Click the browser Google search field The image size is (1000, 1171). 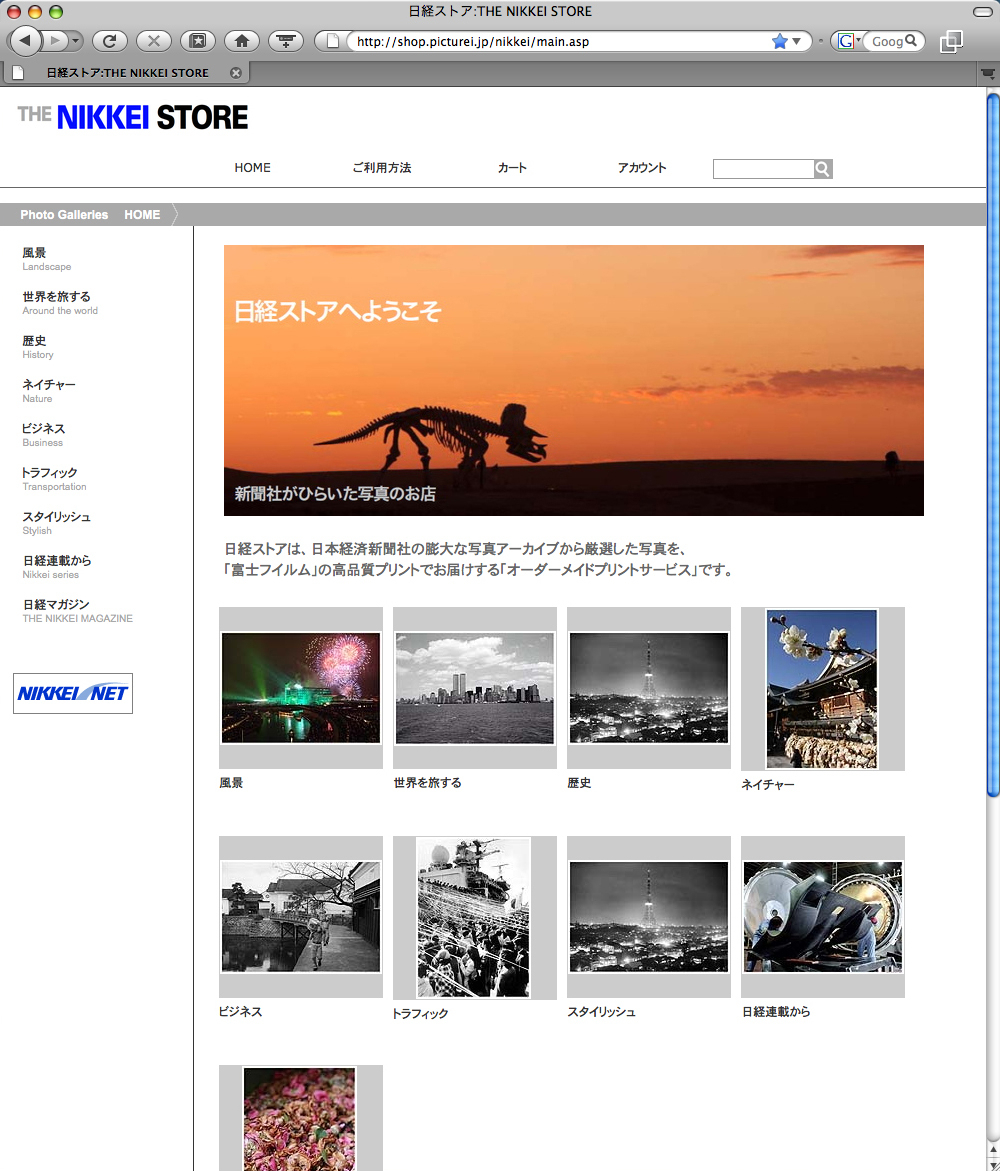click(x=887, y=41)
